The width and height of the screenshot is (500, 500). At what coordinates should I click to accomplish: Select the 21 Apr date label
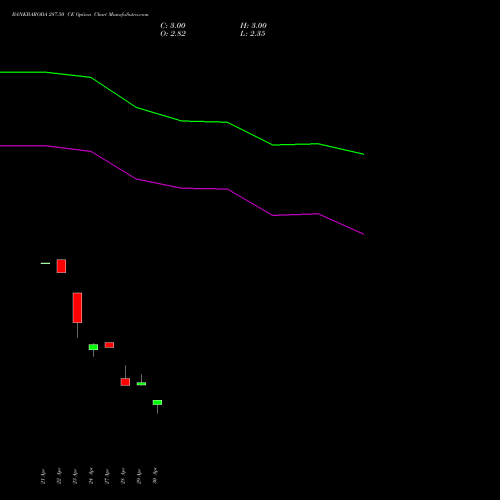point(43,476)
